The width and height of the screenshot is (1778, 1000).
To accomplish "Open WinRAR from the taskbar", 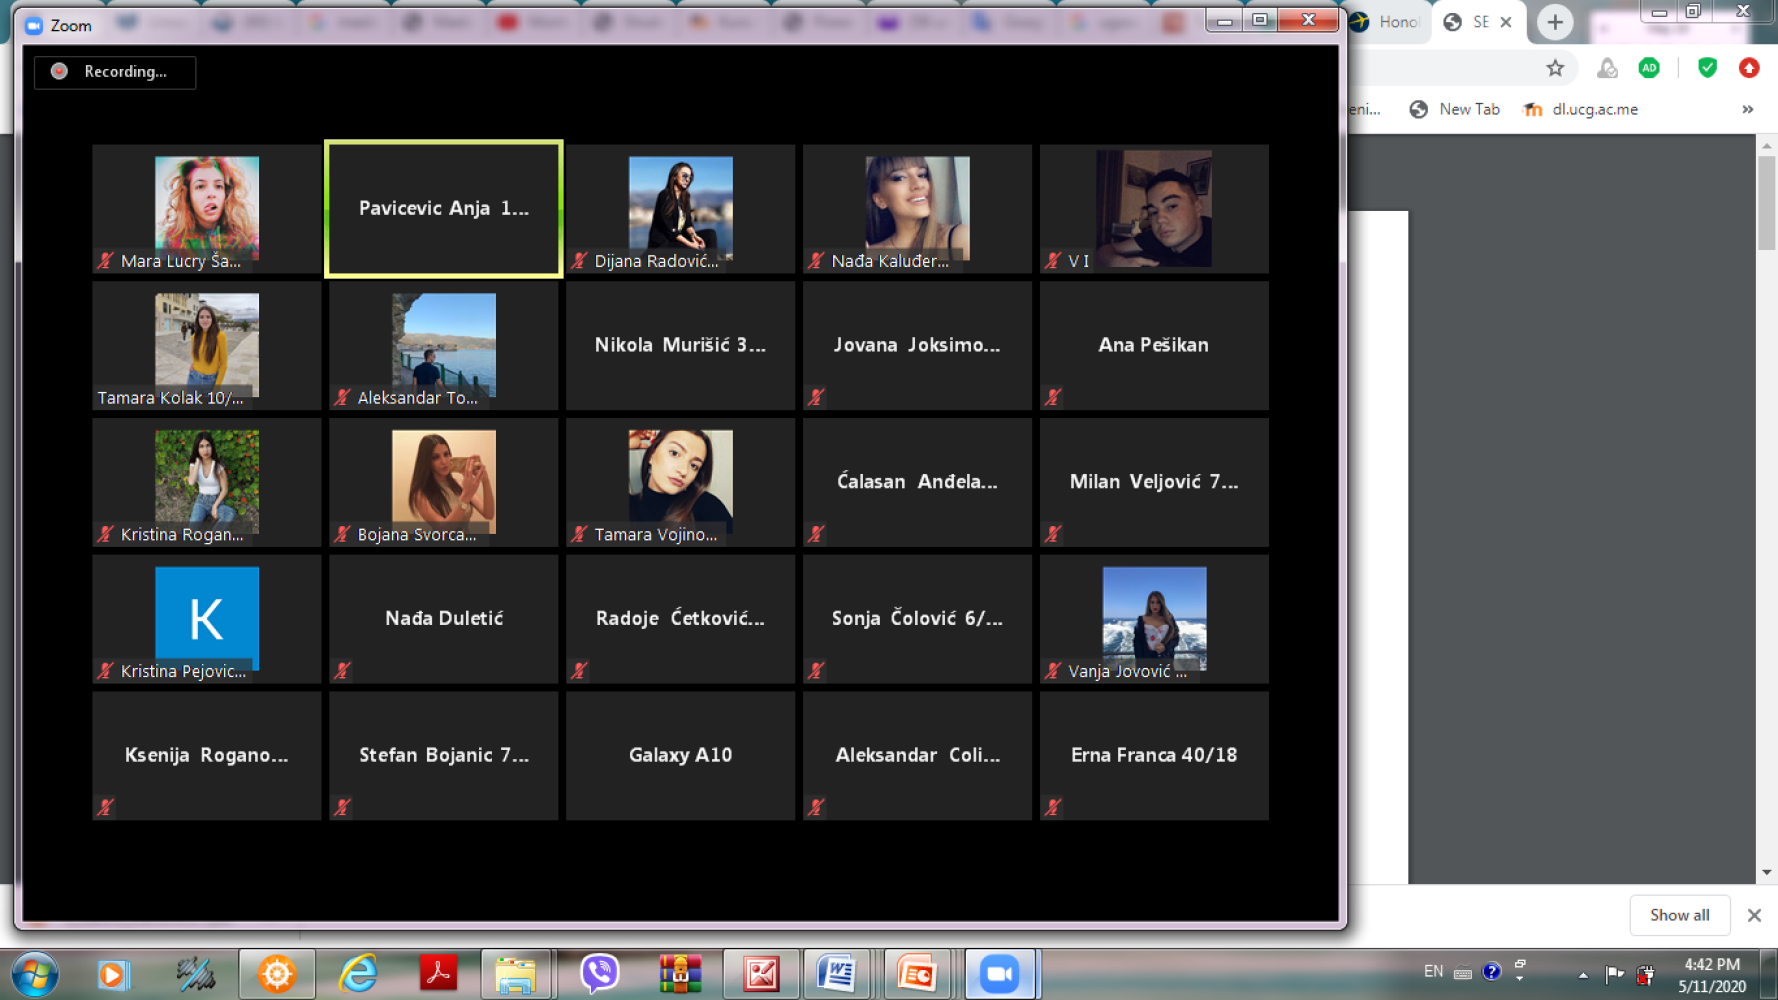I will [680, 974].
